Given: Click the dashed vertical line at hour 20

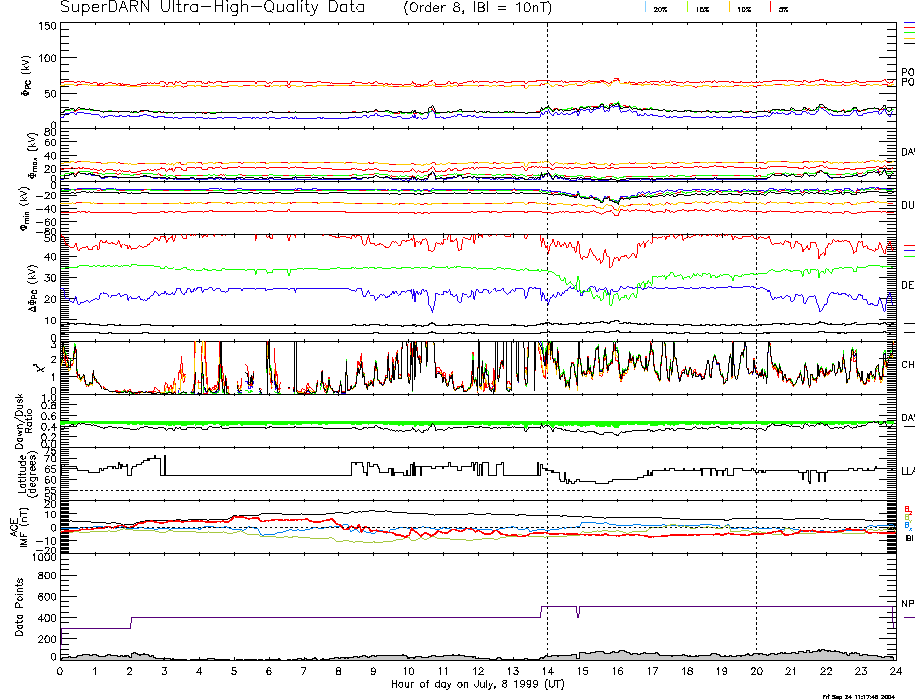Looking at the screenshot, I should 756,300.
